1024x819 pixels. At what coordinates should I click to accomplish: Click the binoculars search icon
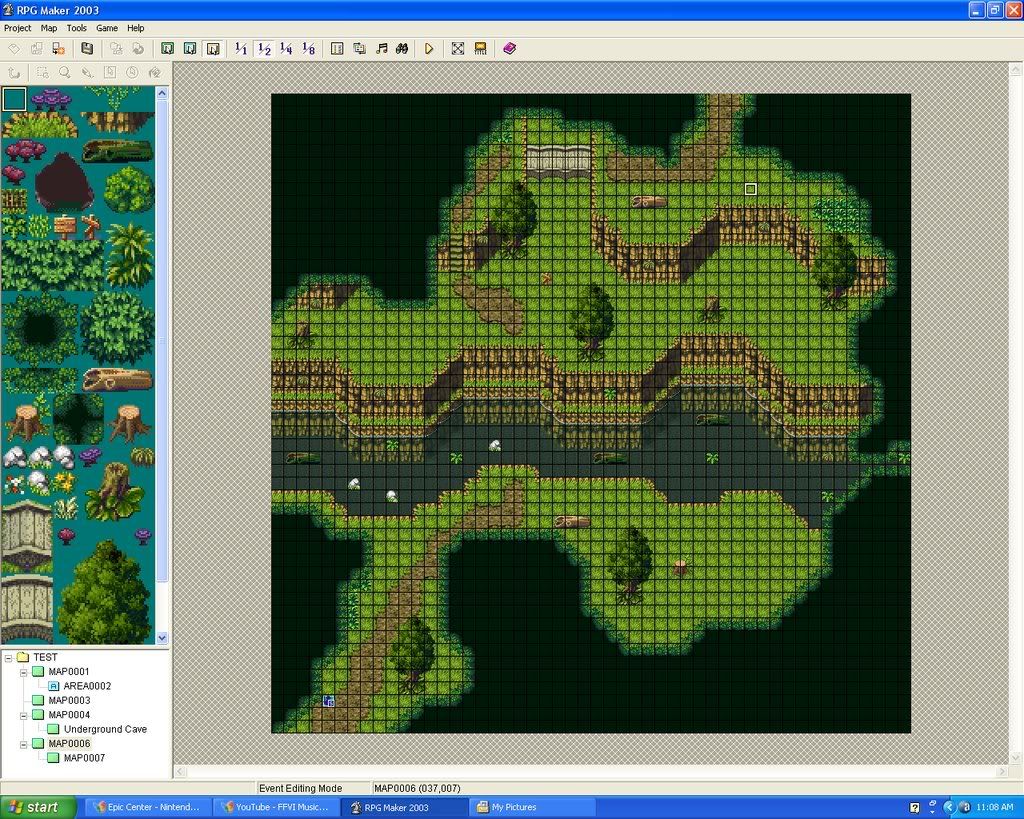point(402,48)
